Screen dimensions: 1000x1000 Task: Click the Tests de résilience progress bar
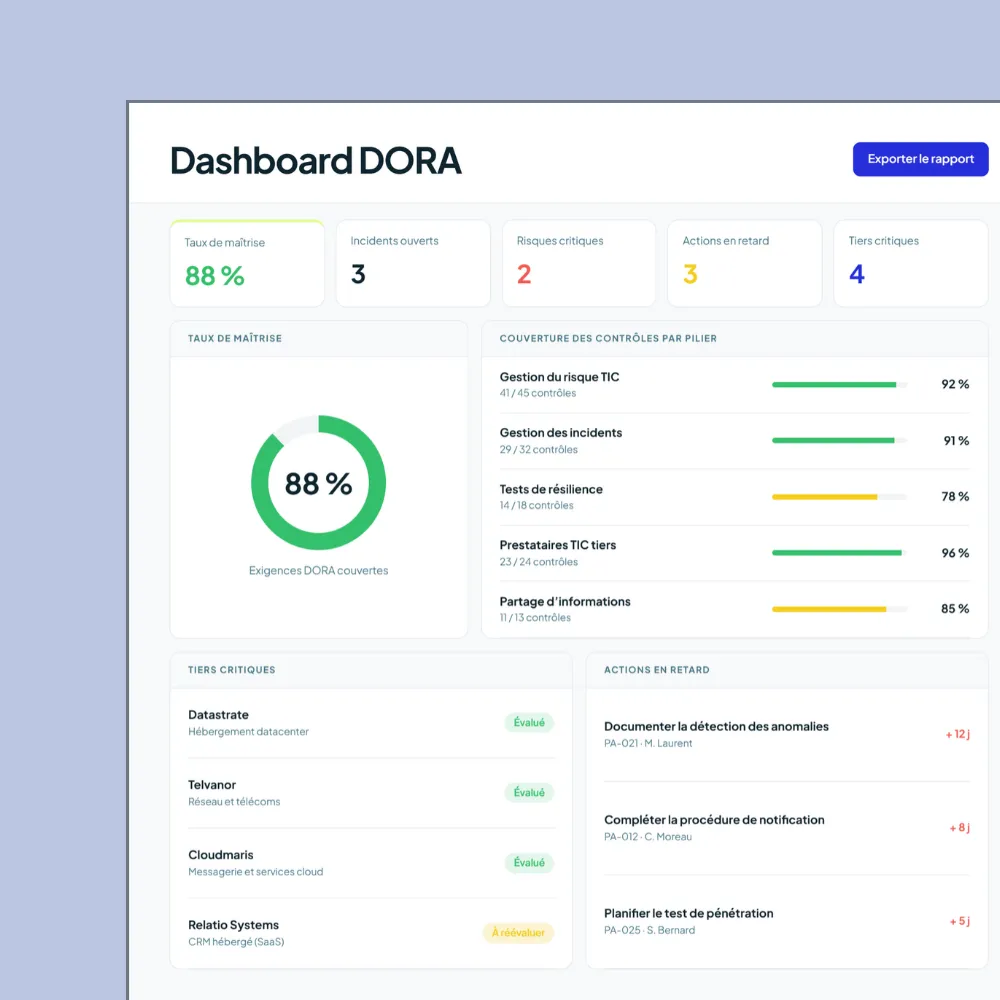click(839, 497)
